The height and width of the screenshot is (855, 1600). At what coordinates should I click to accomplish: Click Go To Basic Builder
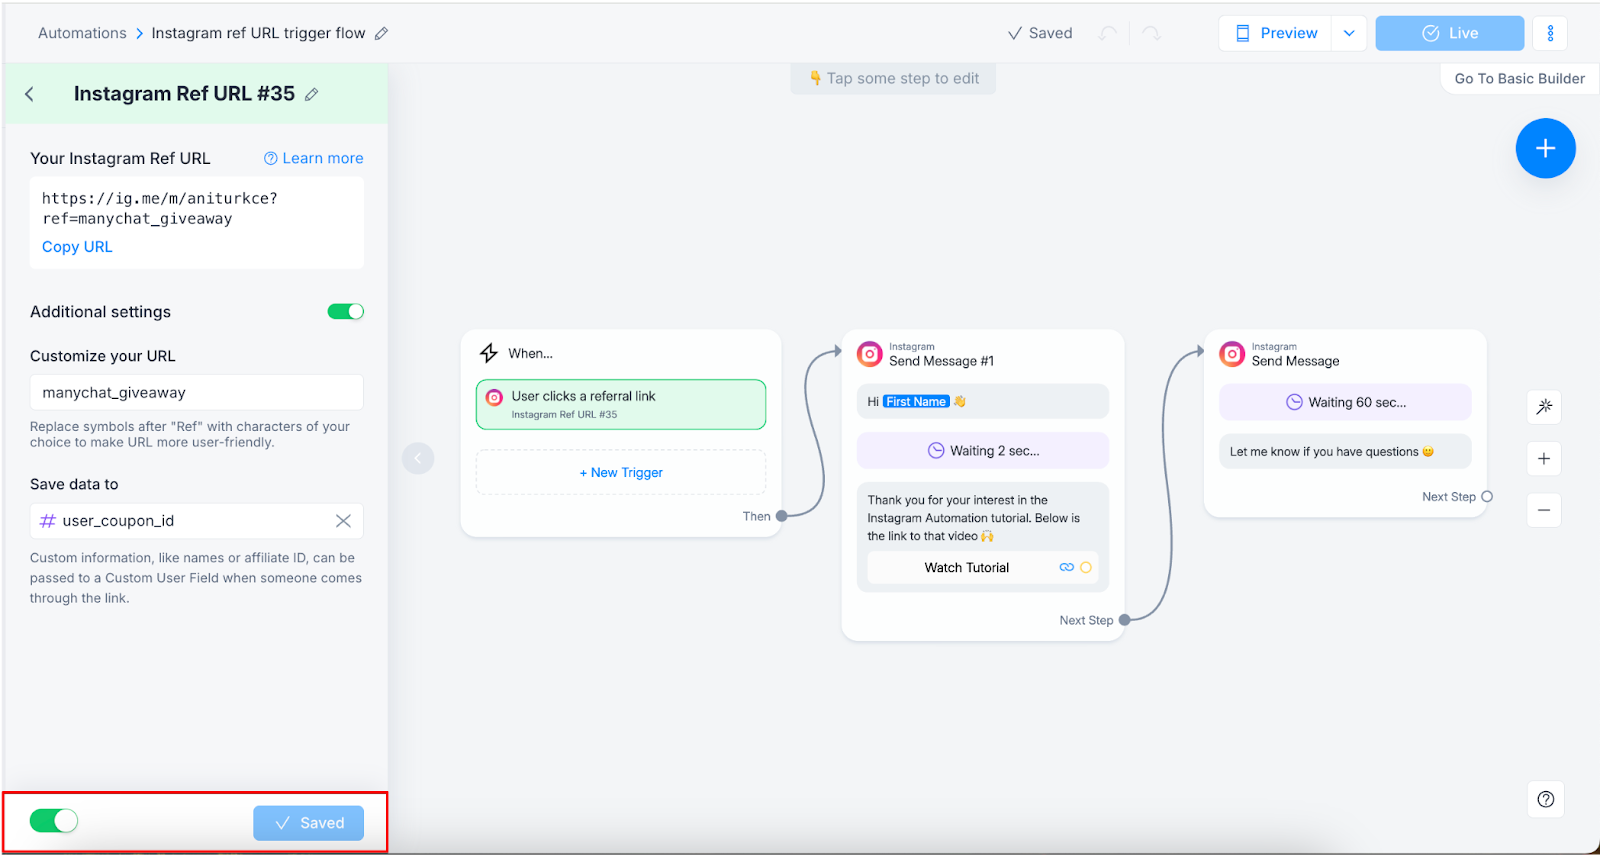click(x=1519, y=79)
